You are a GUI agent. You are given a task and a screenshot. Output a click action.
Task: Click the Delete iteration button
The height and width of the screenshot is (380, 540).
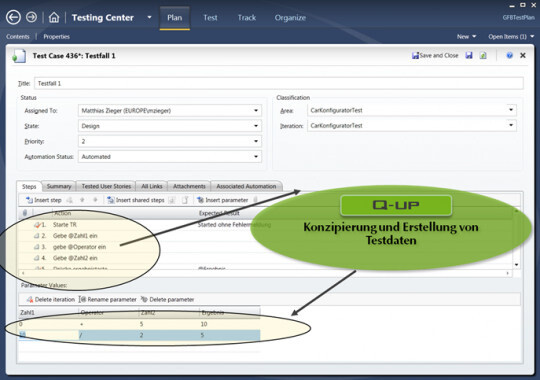tap(51, 300)
